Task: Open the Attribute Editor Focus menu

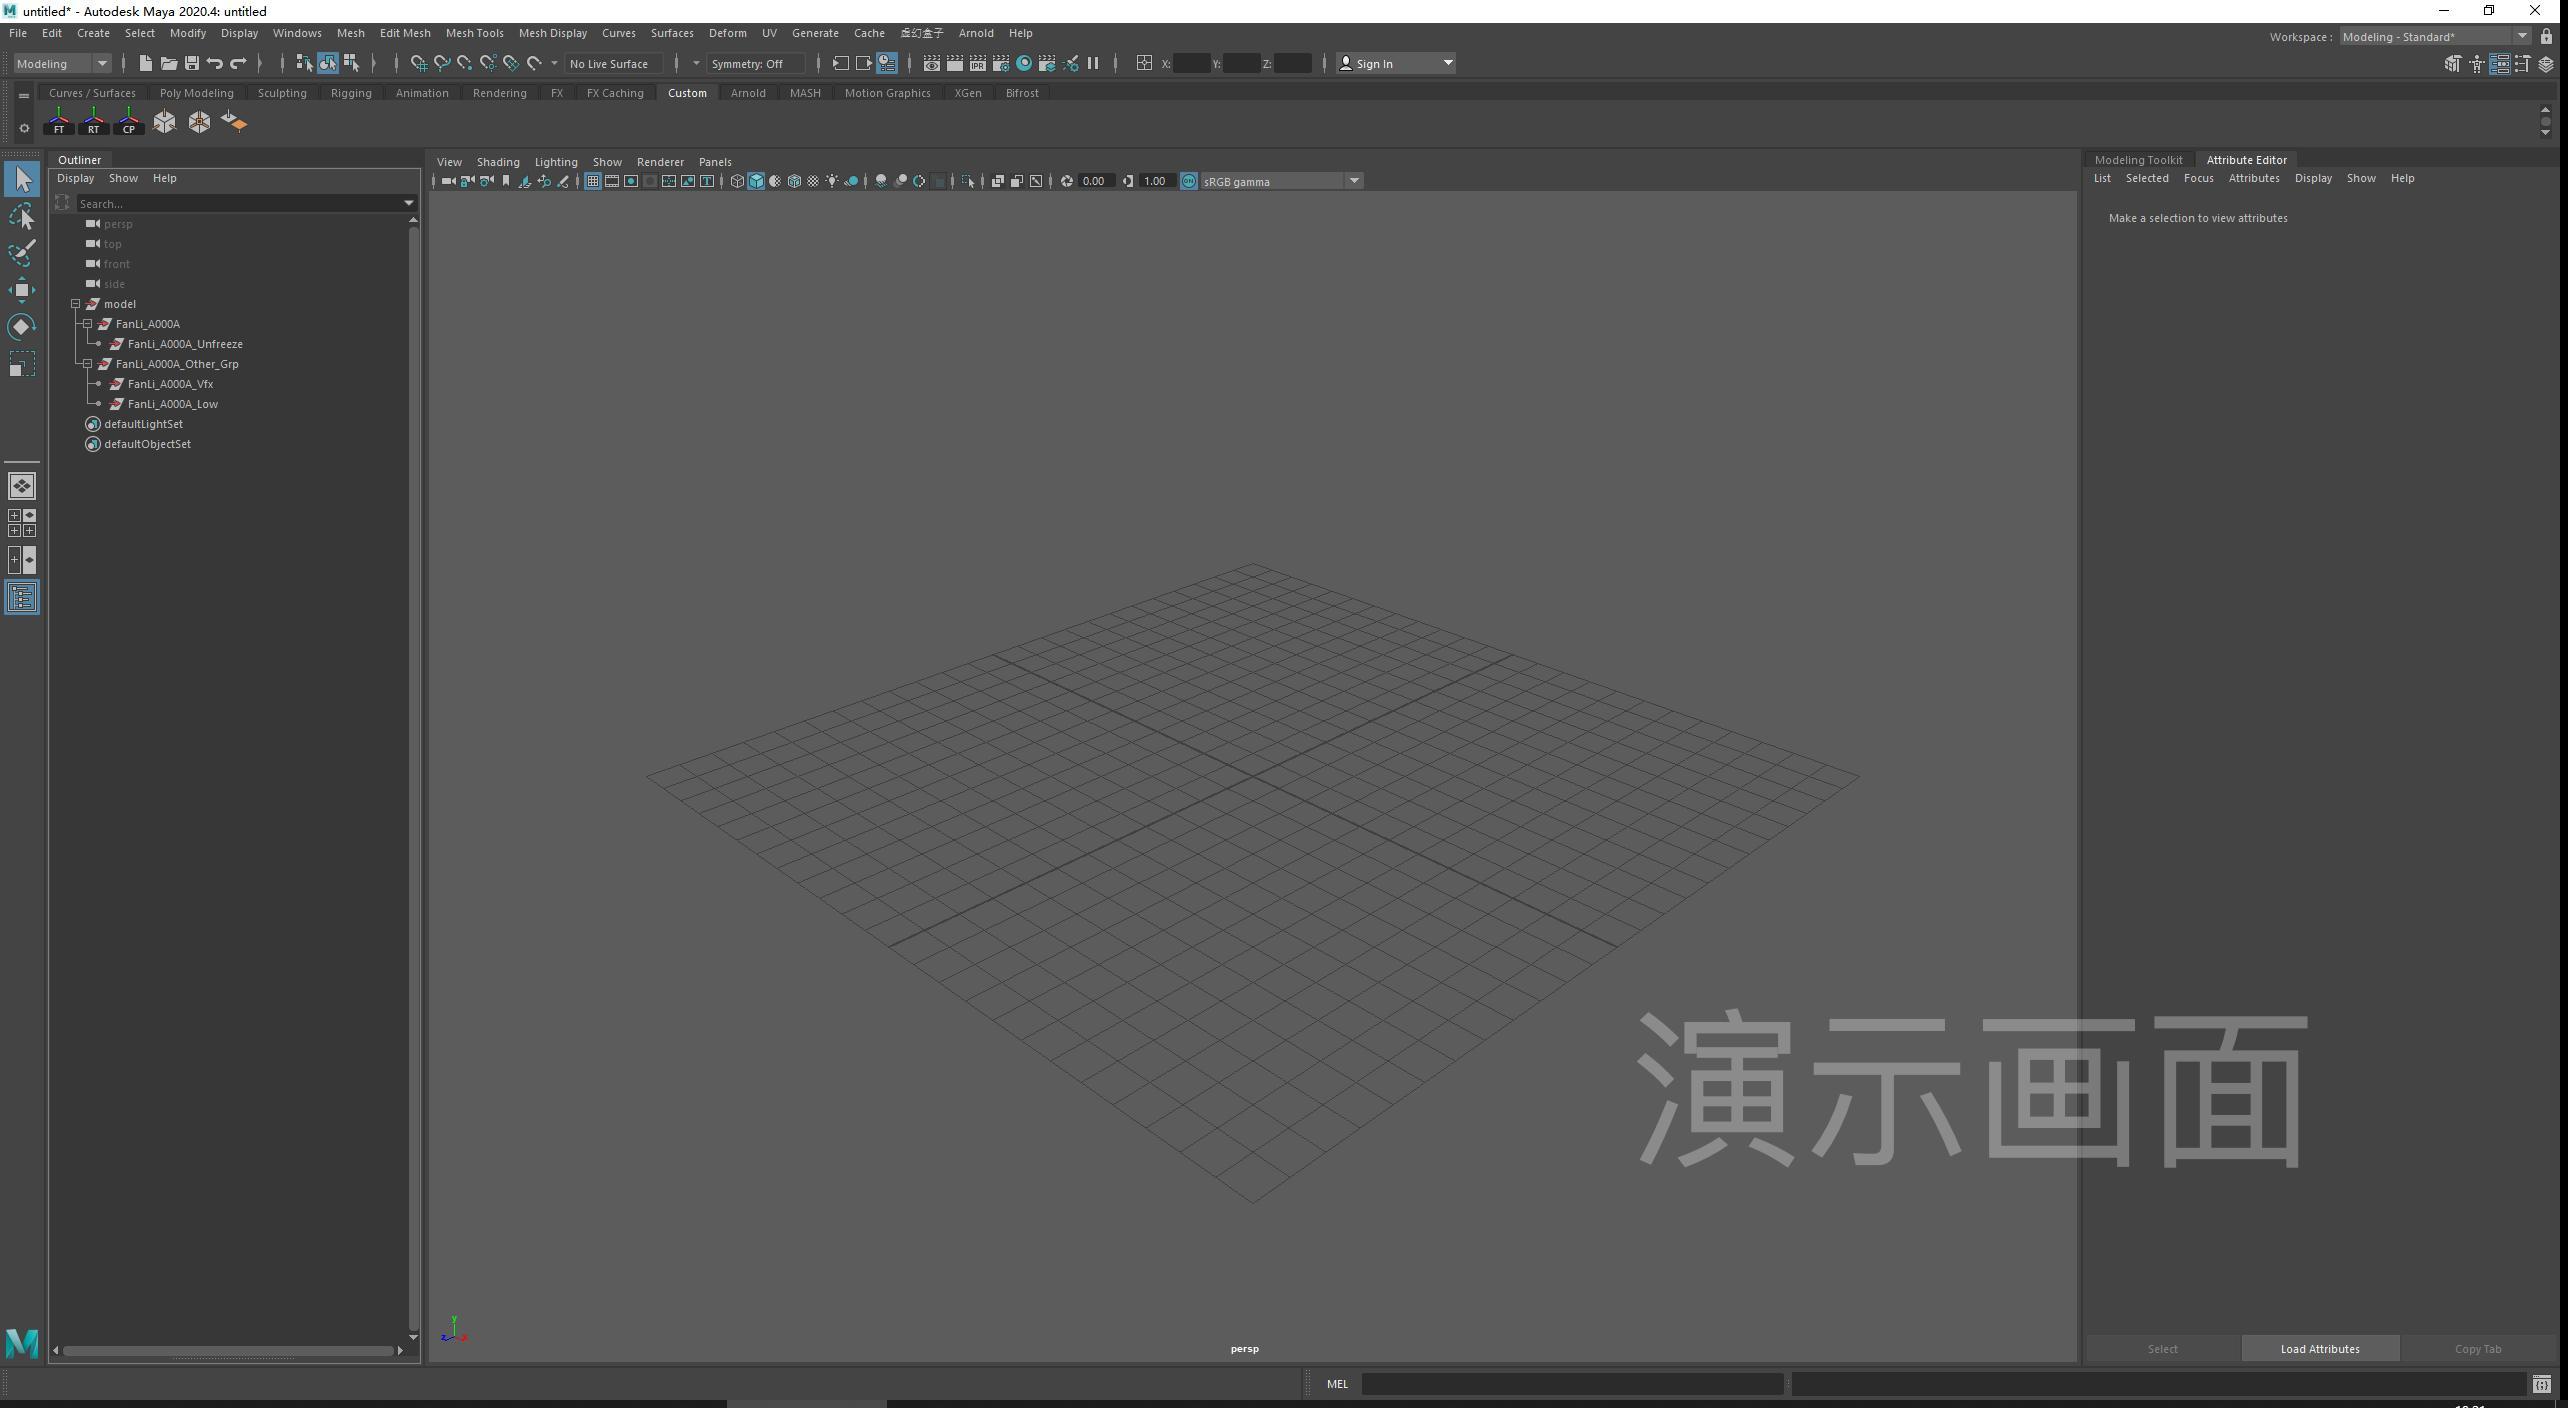Action: pos(2198,178)
